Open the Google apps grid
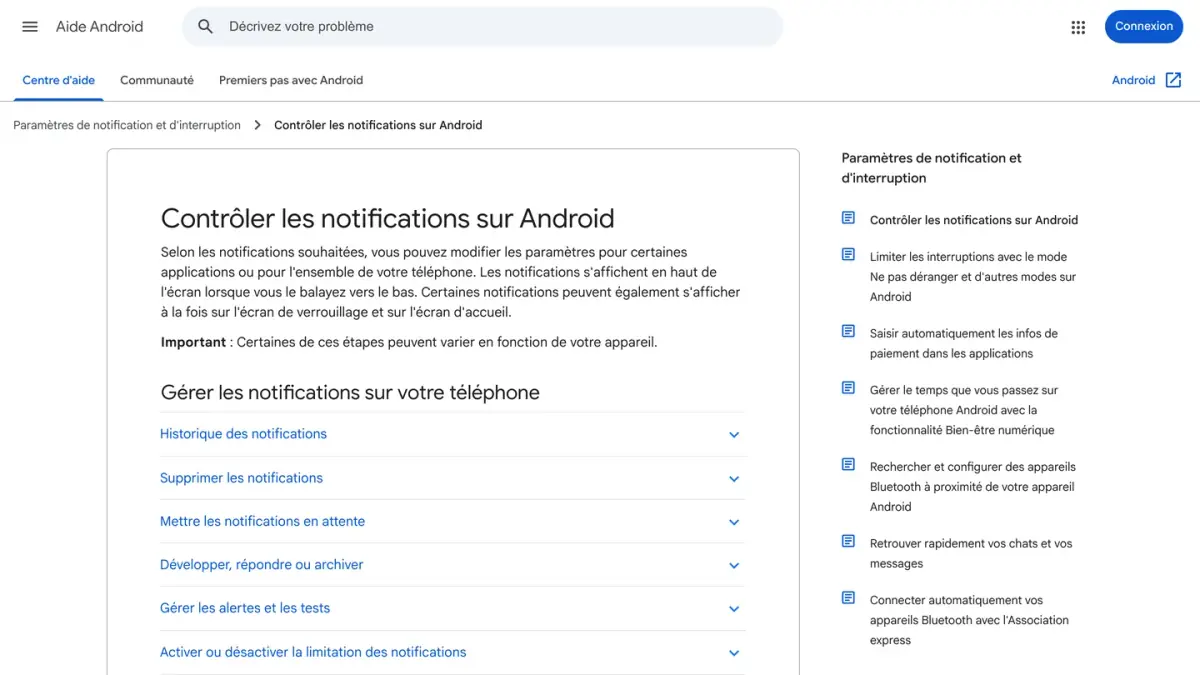 [x=1078, y=27]
